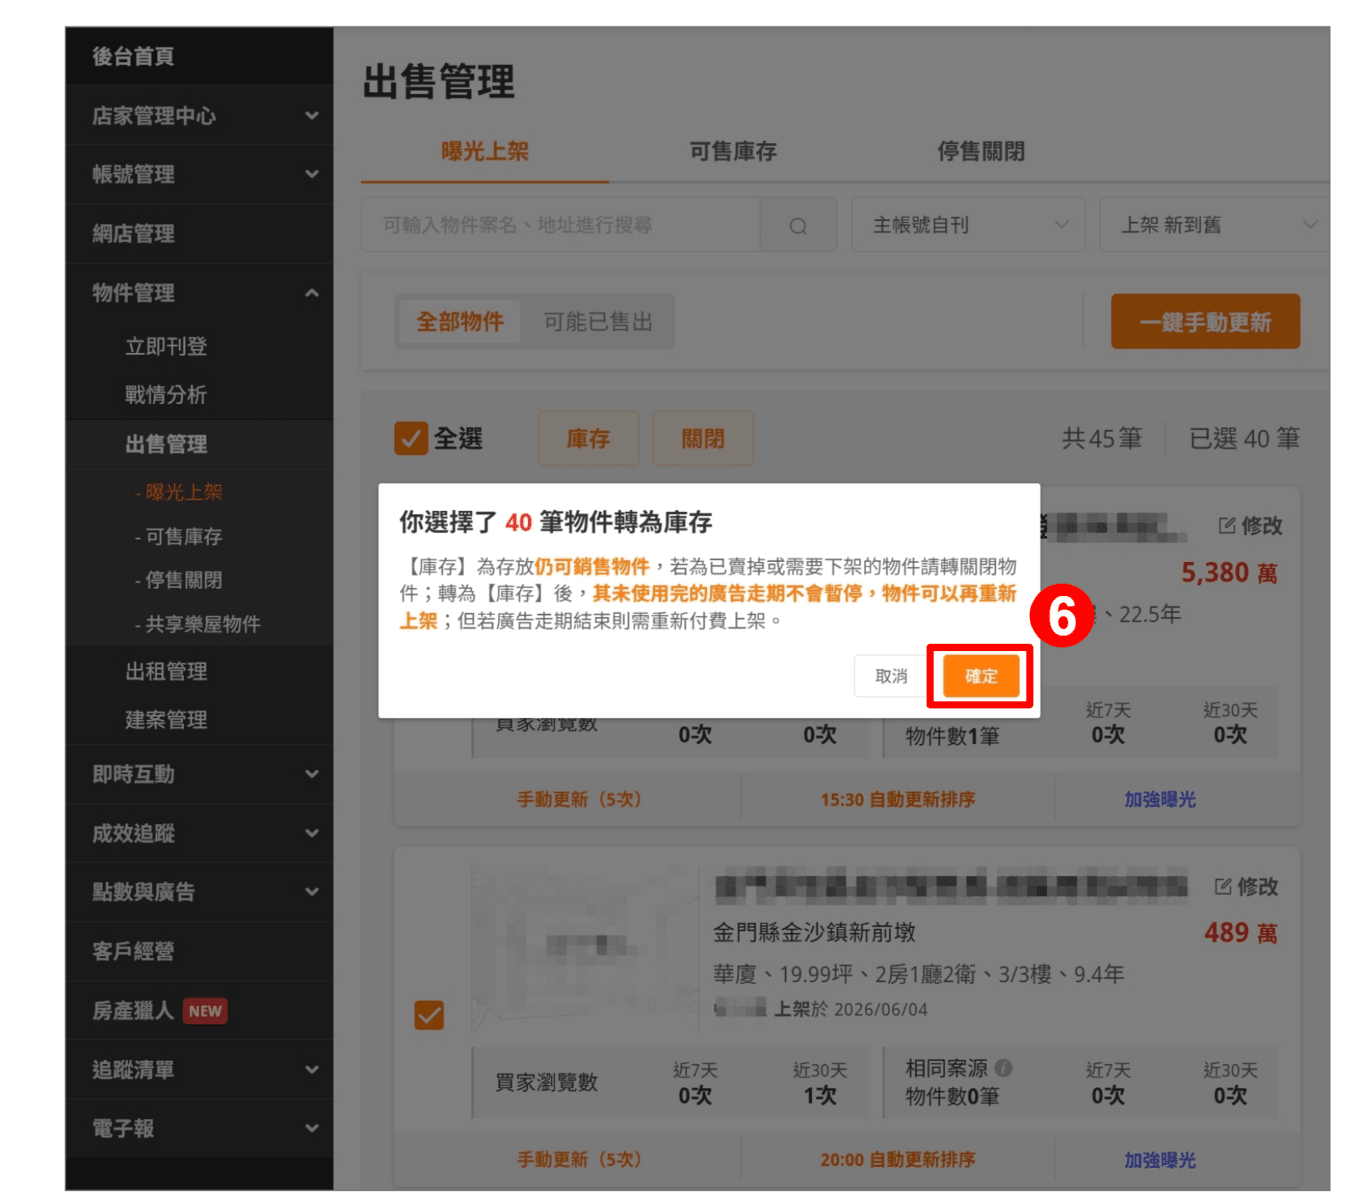
Task: Click 加強曝光 beside 15:30 row
Action: coord(1160,799)
